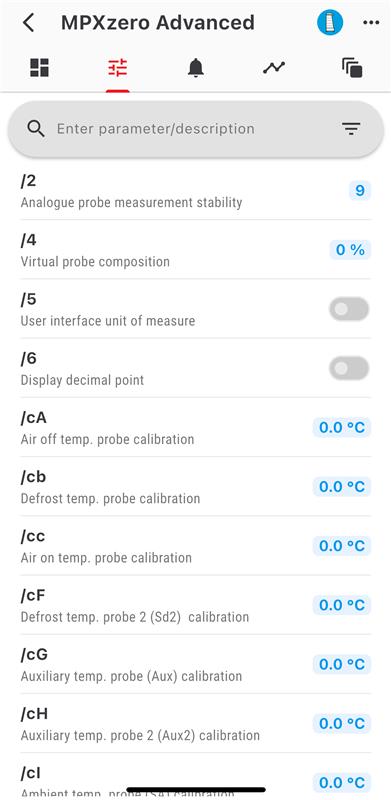Open the blue device profile icon
391x800 pixels.
pos(330,23)
